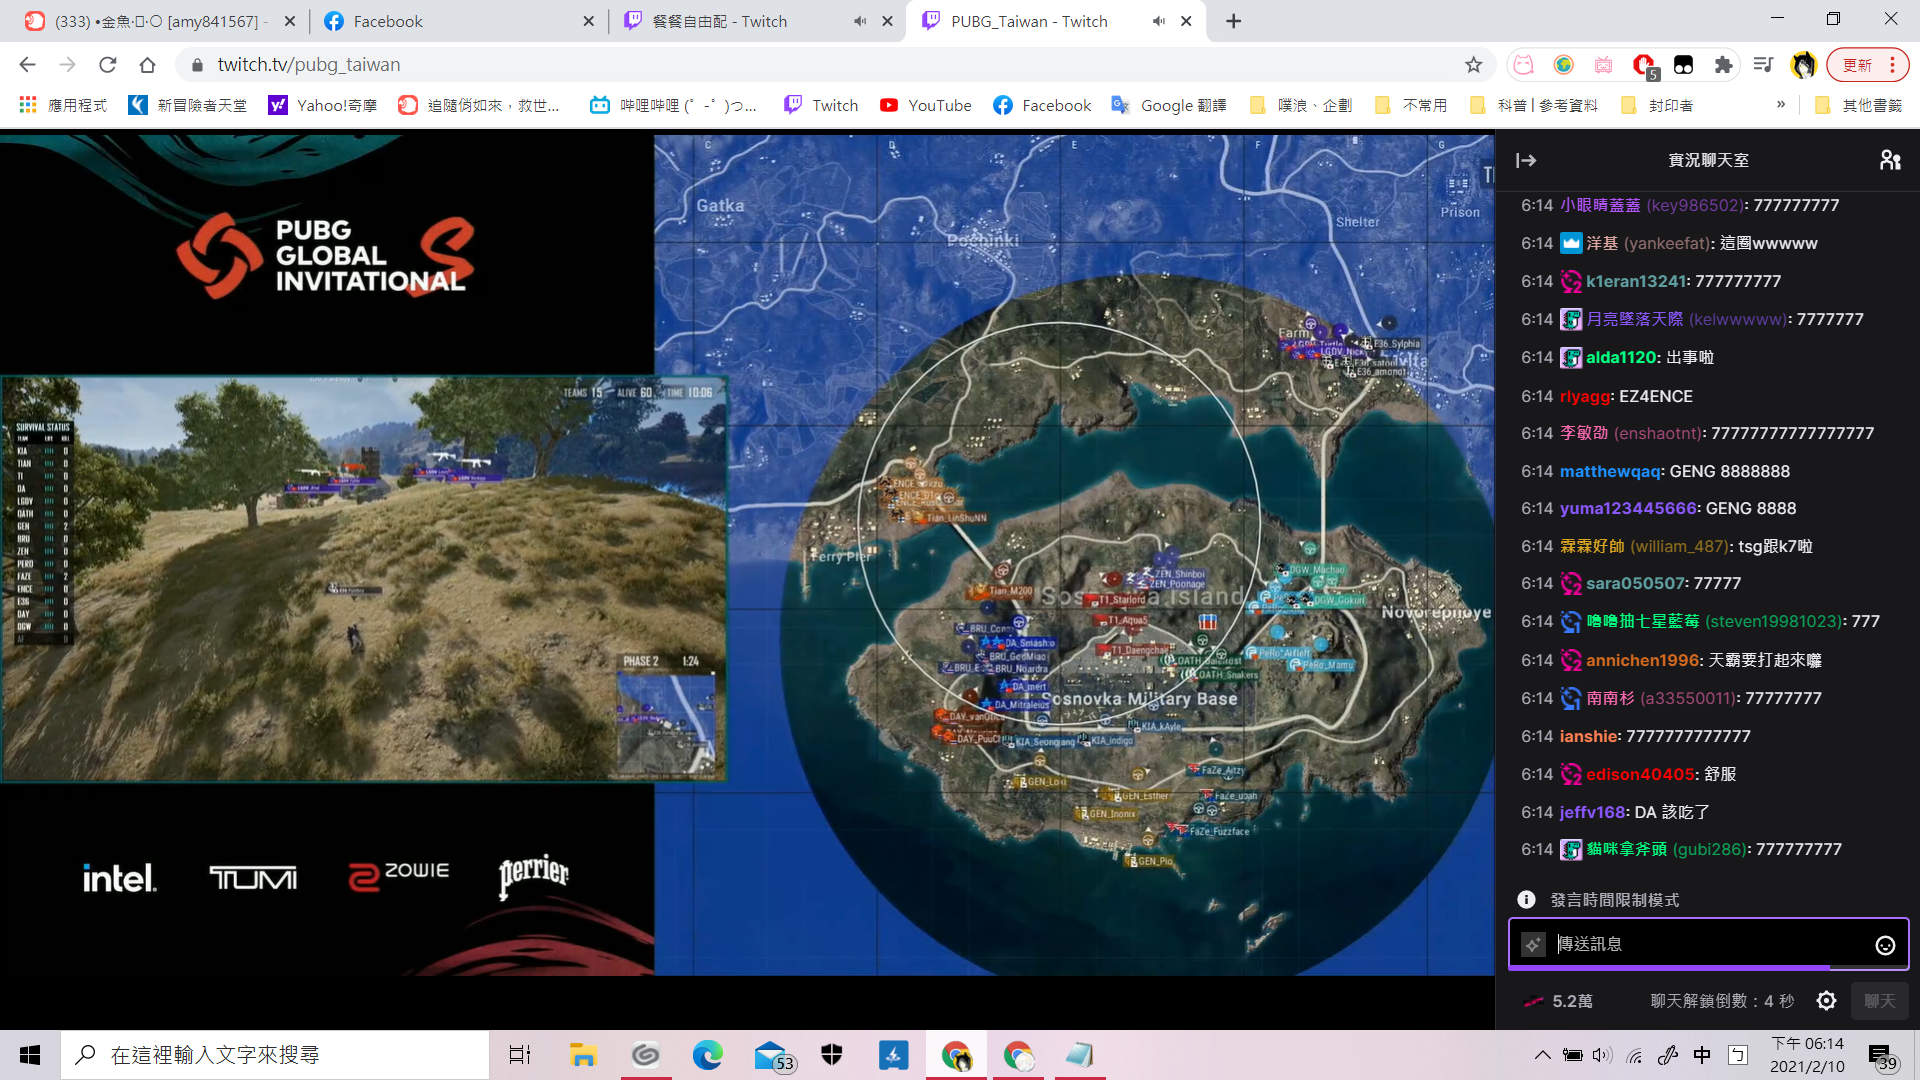Image resolution: width=1920 pixels, height=1080 pixels.
Task: Open the media control icon in toolbar
Action: click(1763, 65)
